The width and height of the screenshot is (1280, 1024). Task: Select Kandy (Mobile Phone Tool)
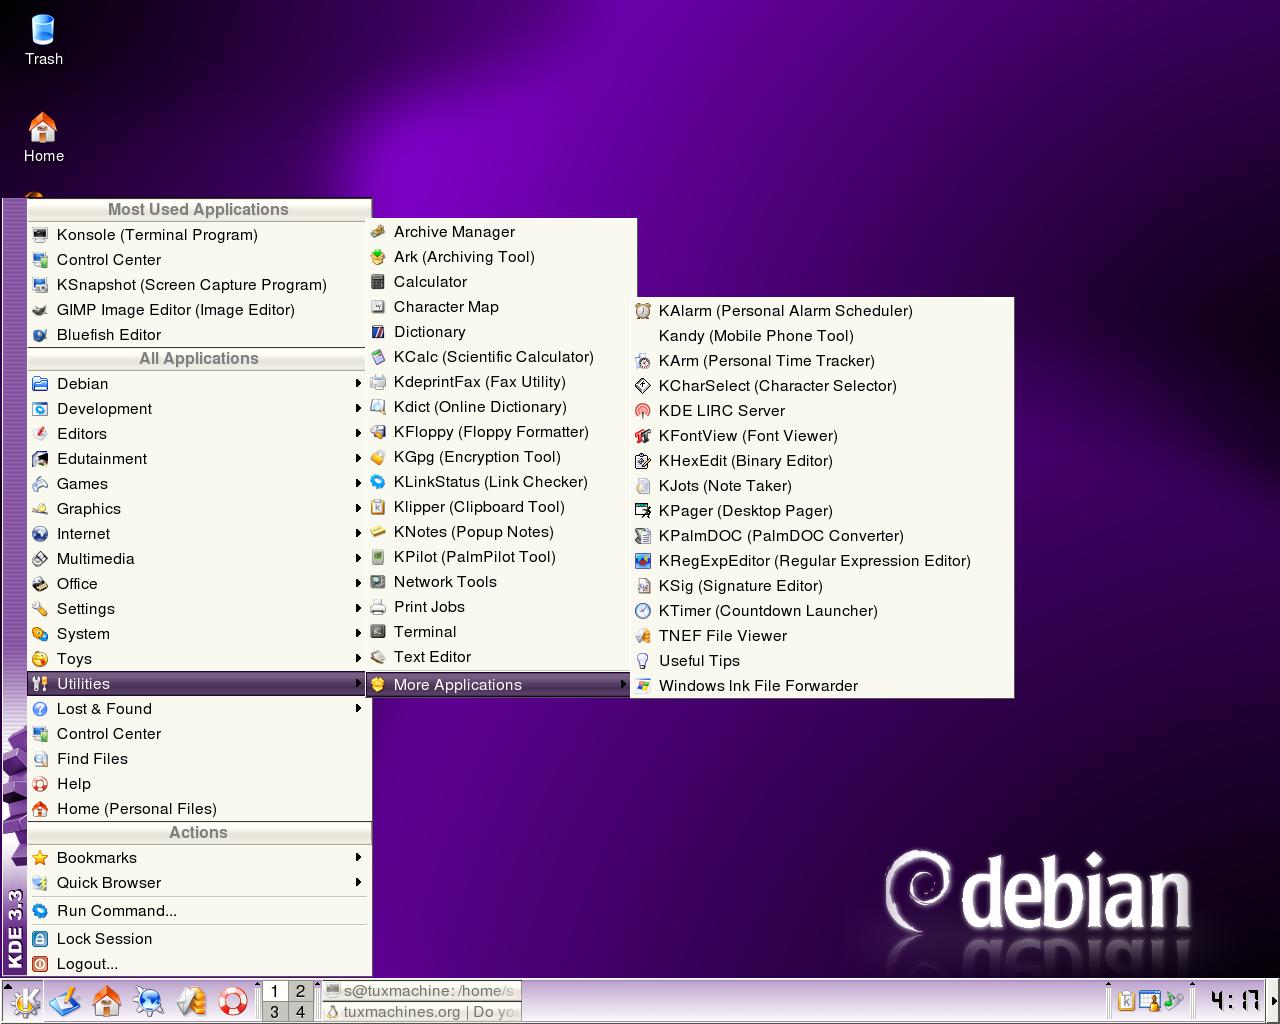[x=822, y=336]
